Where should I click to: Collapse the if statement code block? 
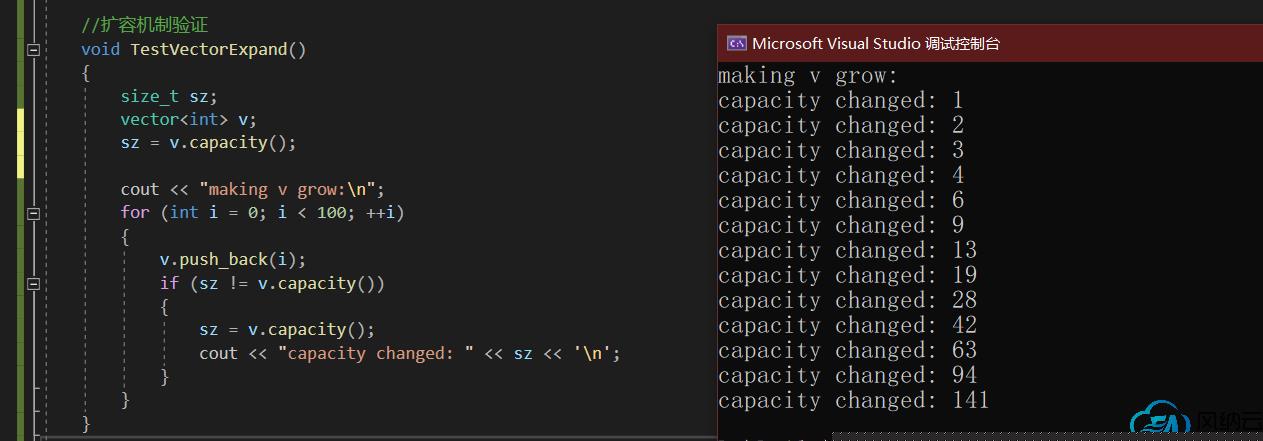[x=33, y=284]
